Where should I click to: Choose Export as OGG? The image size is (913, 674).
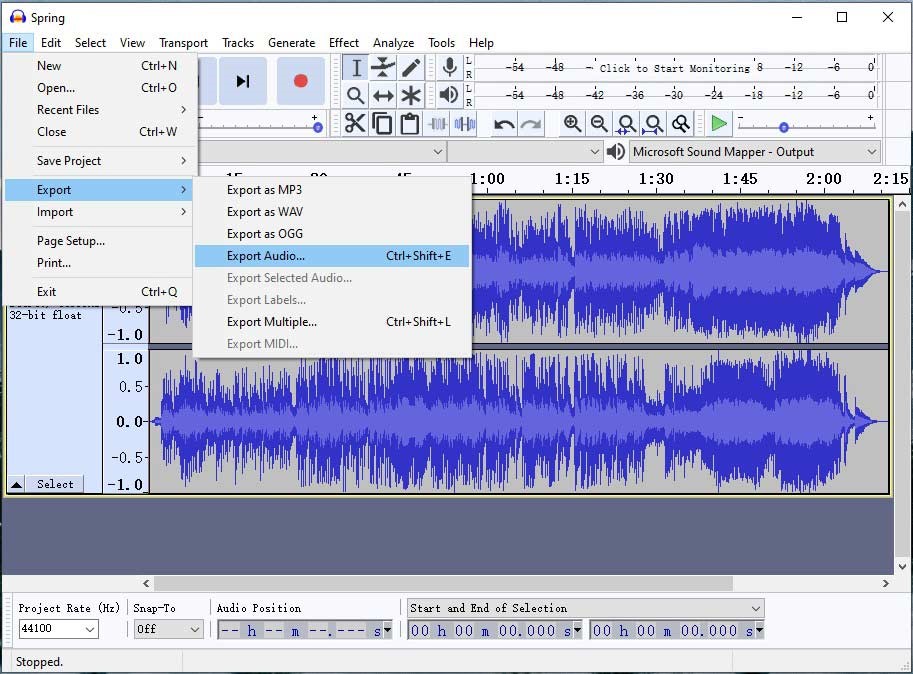coord(331,234)
